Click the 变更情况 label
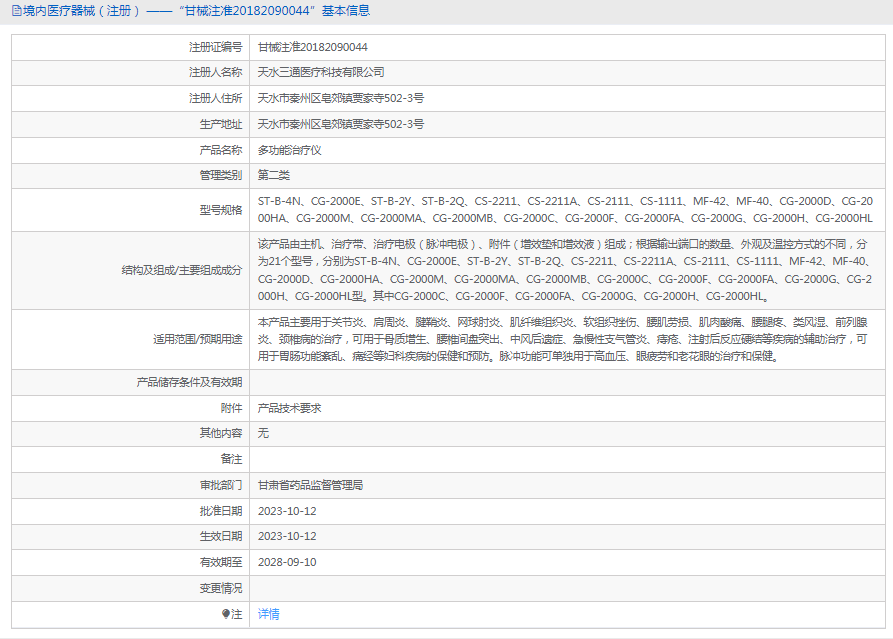The width and height of the screenshot is (893, 639). point(220,588)
